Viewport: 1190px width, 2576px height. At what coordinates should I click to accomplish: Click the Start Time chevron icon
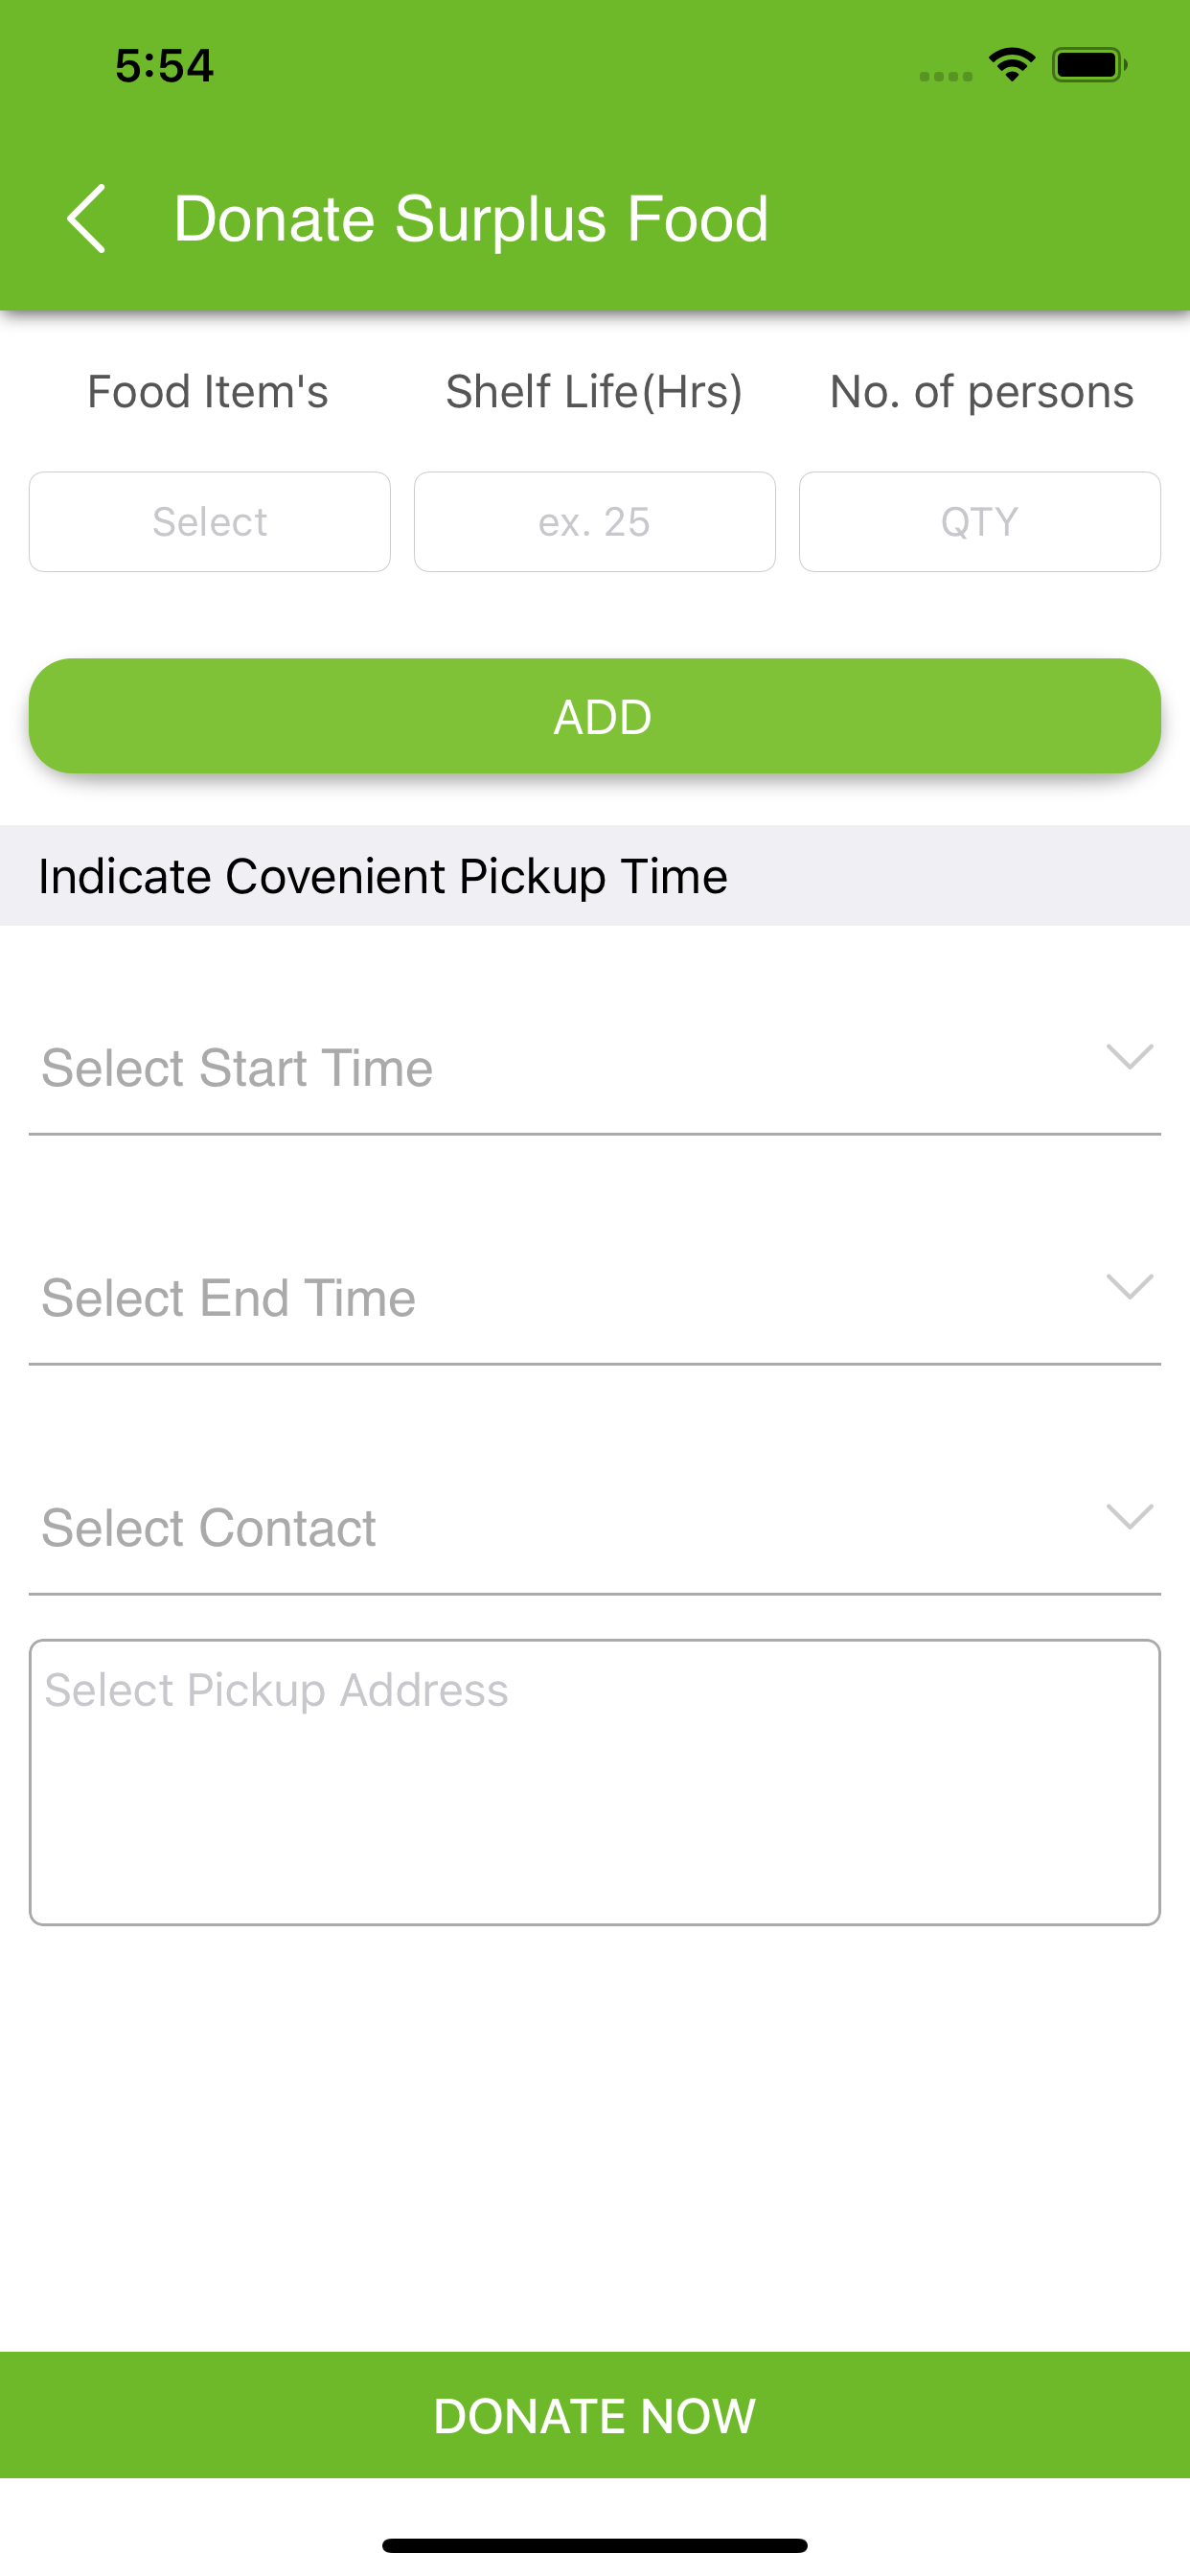point(1130,1056)
